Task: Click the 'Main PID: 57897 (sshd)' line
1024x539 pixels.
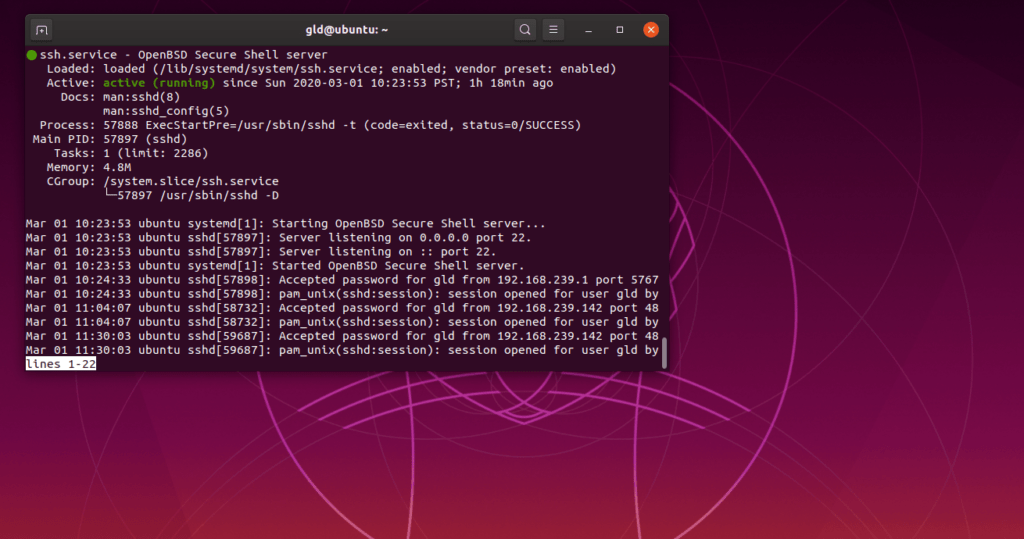Action: pos(110,139)
